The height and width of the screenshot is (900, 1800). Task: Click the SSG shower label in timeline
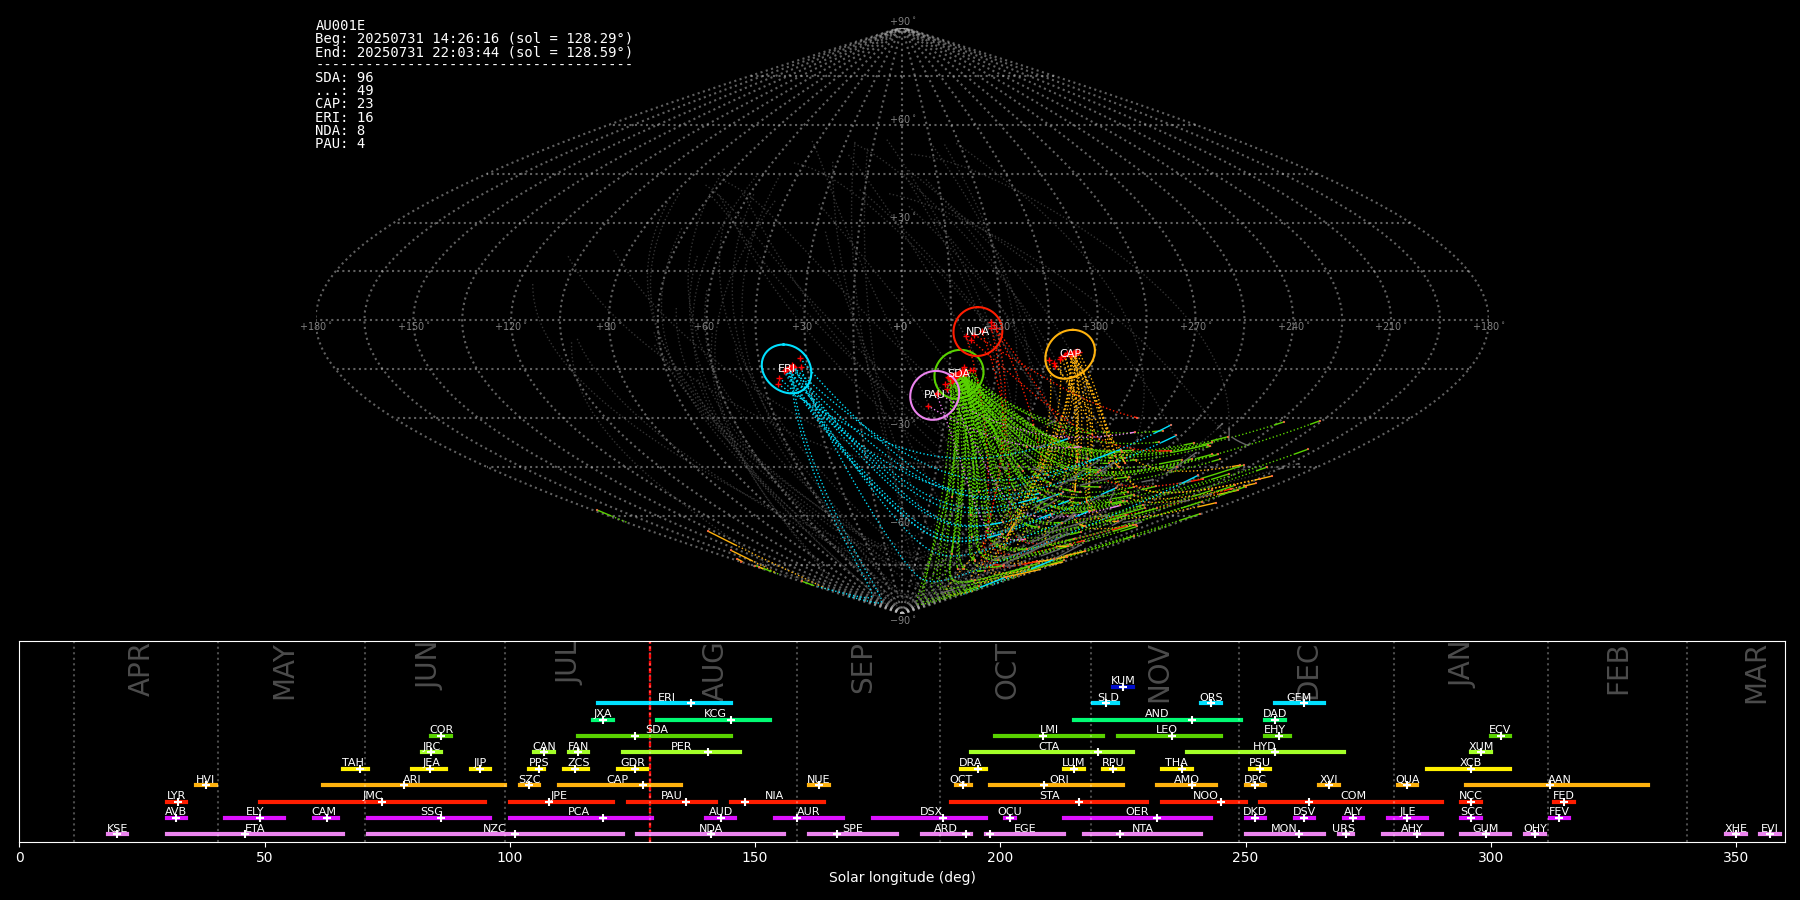[x=431, y=812]
